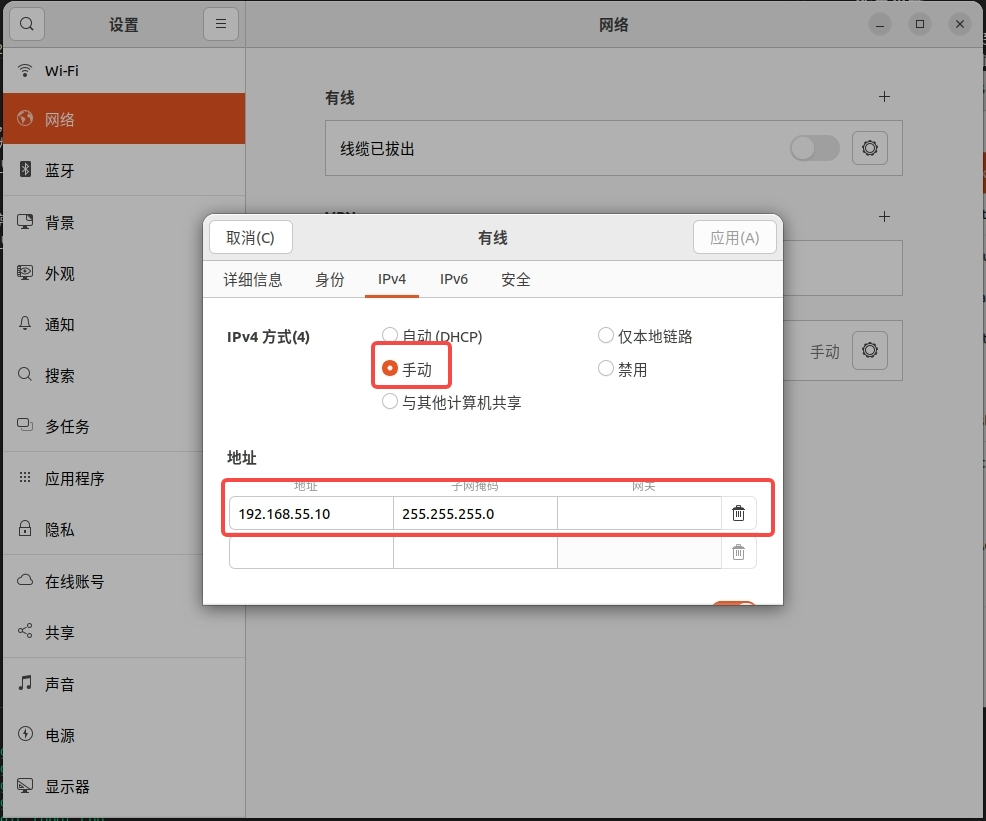The height and width of the screenshot is (821, 986).
Task: Switch to the 详细信息 tab
Action: (x=253, y=280)
